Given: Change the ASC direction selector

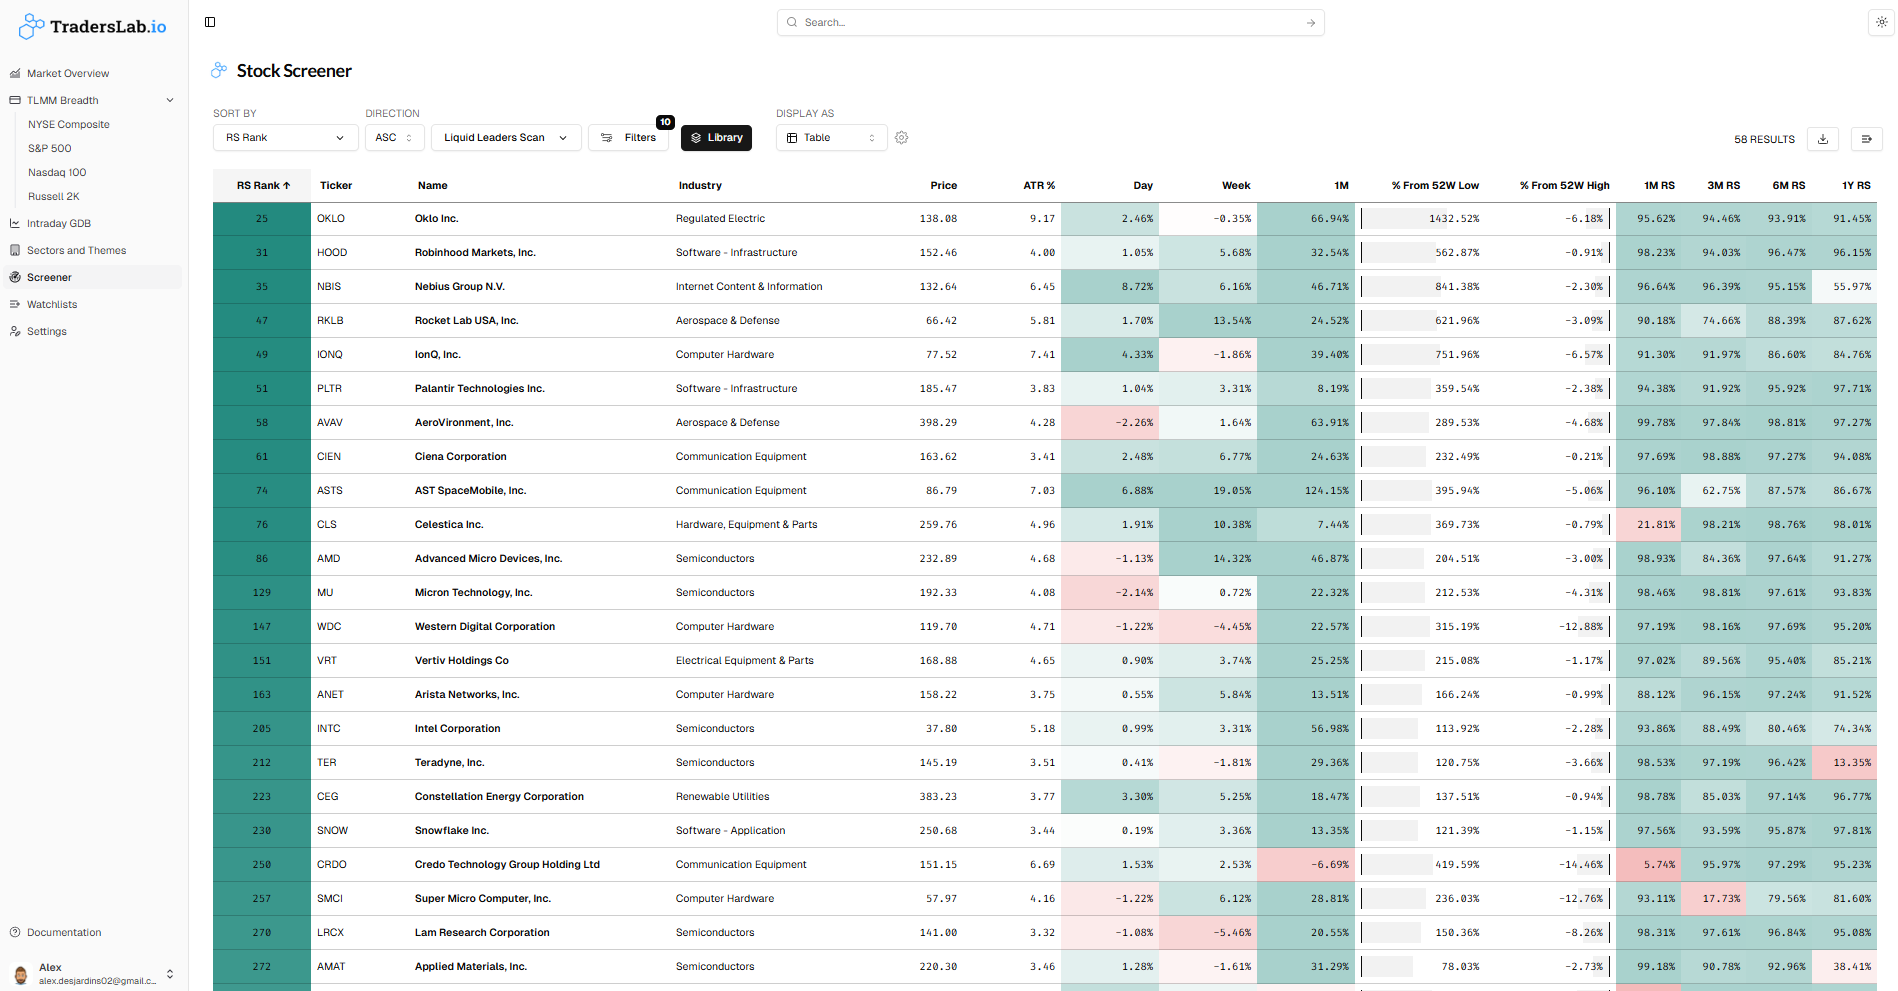Looking at the screenshot, I should (394, 138).
